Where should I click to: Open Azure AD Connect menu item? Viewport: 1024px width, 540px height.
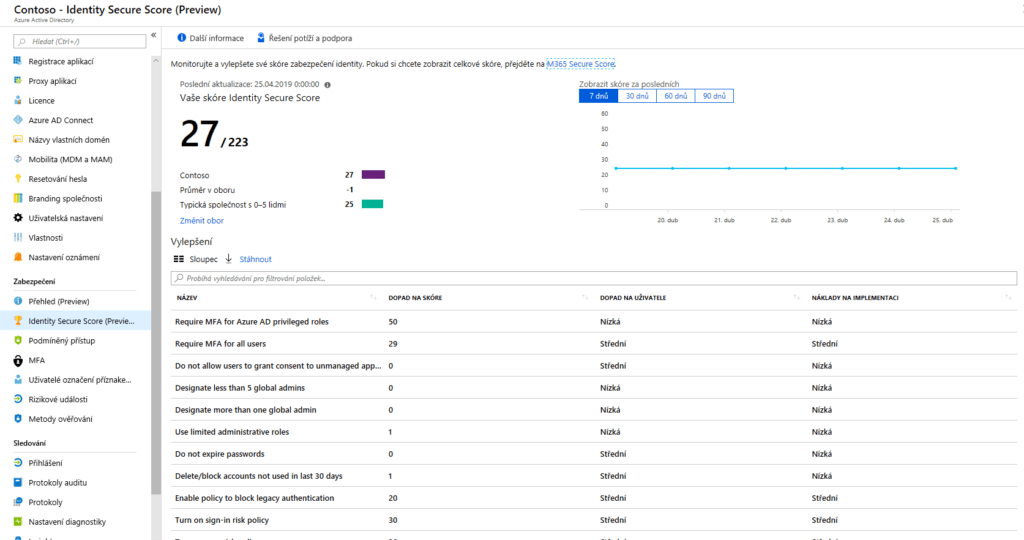pyautogui.click(x=60, y=120)
